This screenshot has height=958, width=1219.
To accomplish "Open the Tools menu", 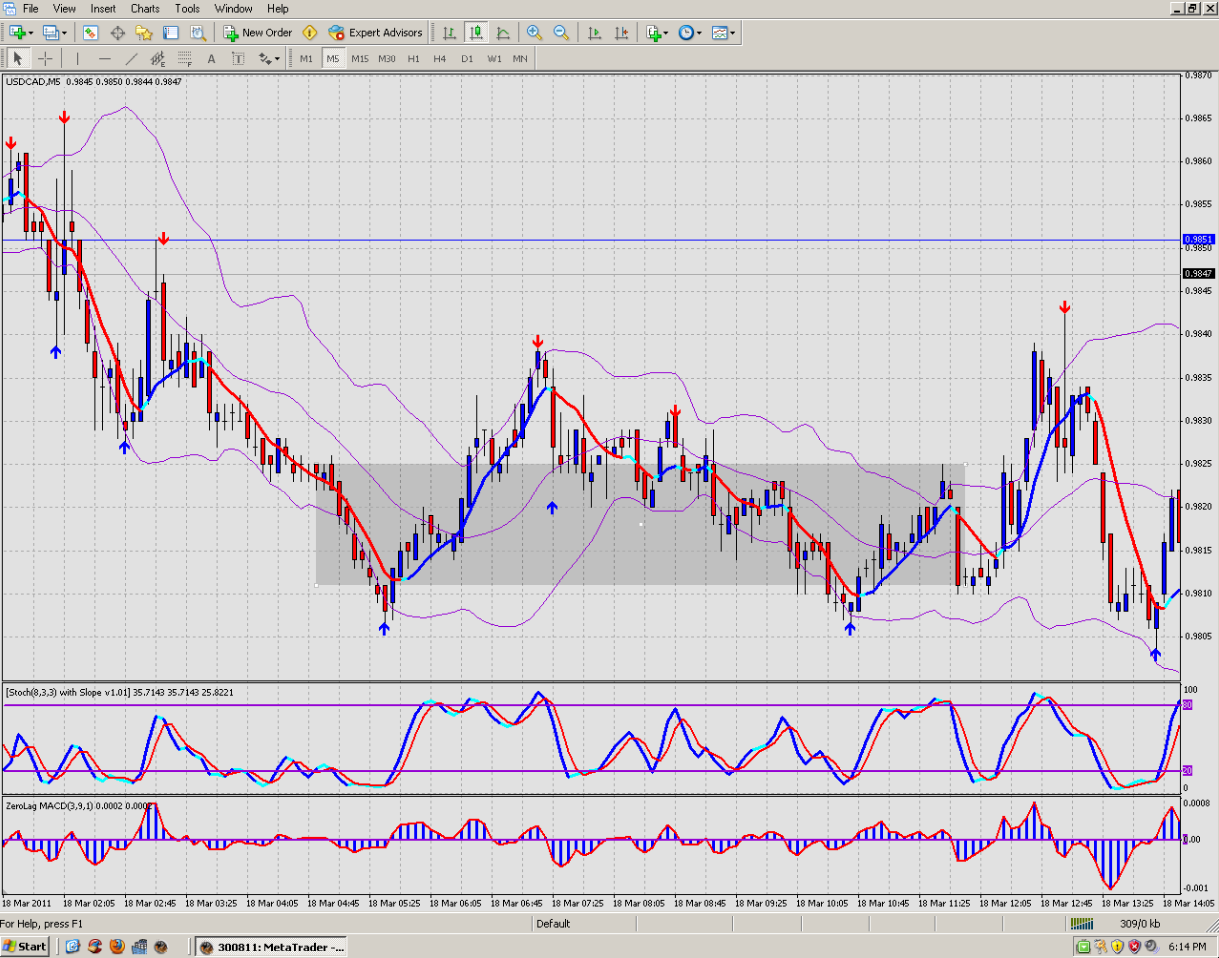I will tap(188, 8).
